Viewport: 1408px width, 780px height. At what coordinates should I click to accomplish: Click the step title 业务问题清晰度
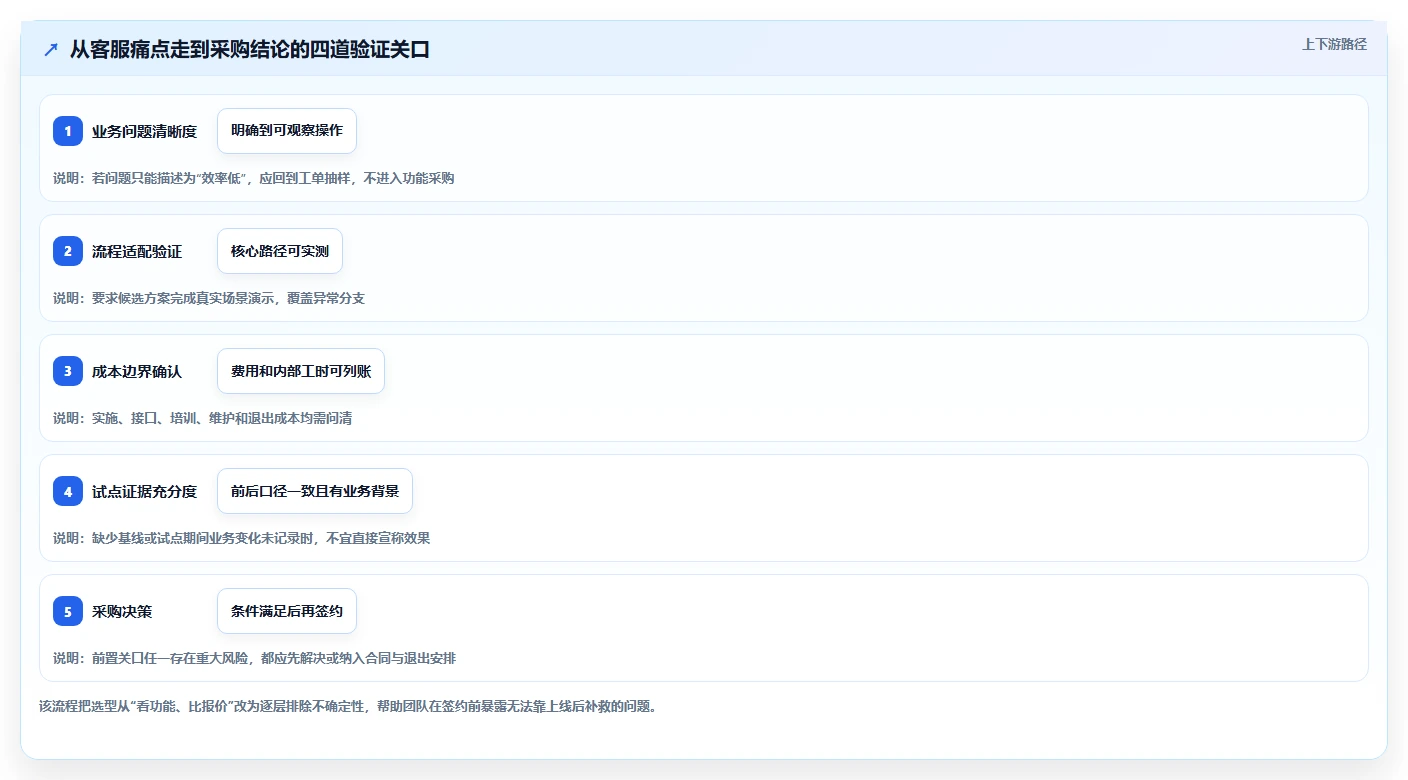click(145, 131)
